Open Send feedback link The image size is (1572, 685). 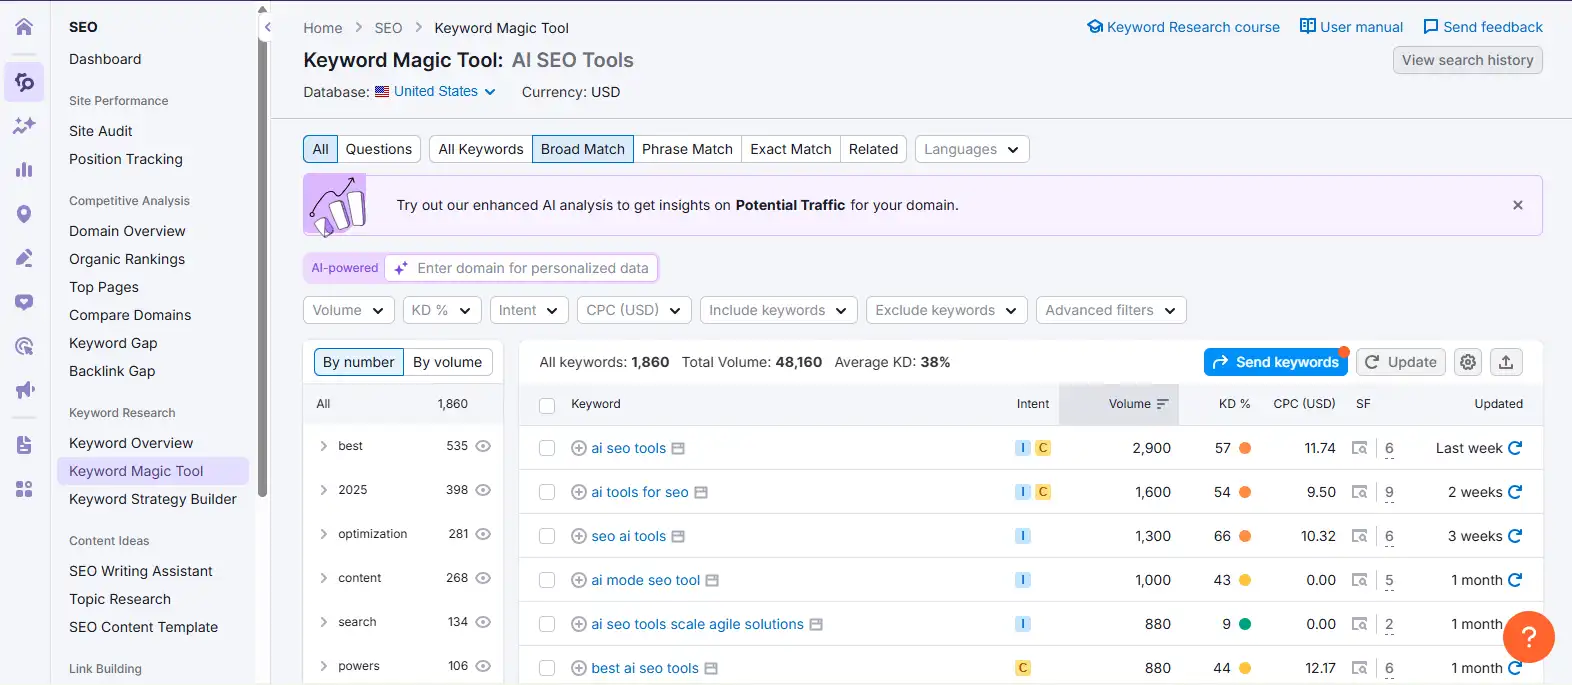(1483, 27)
